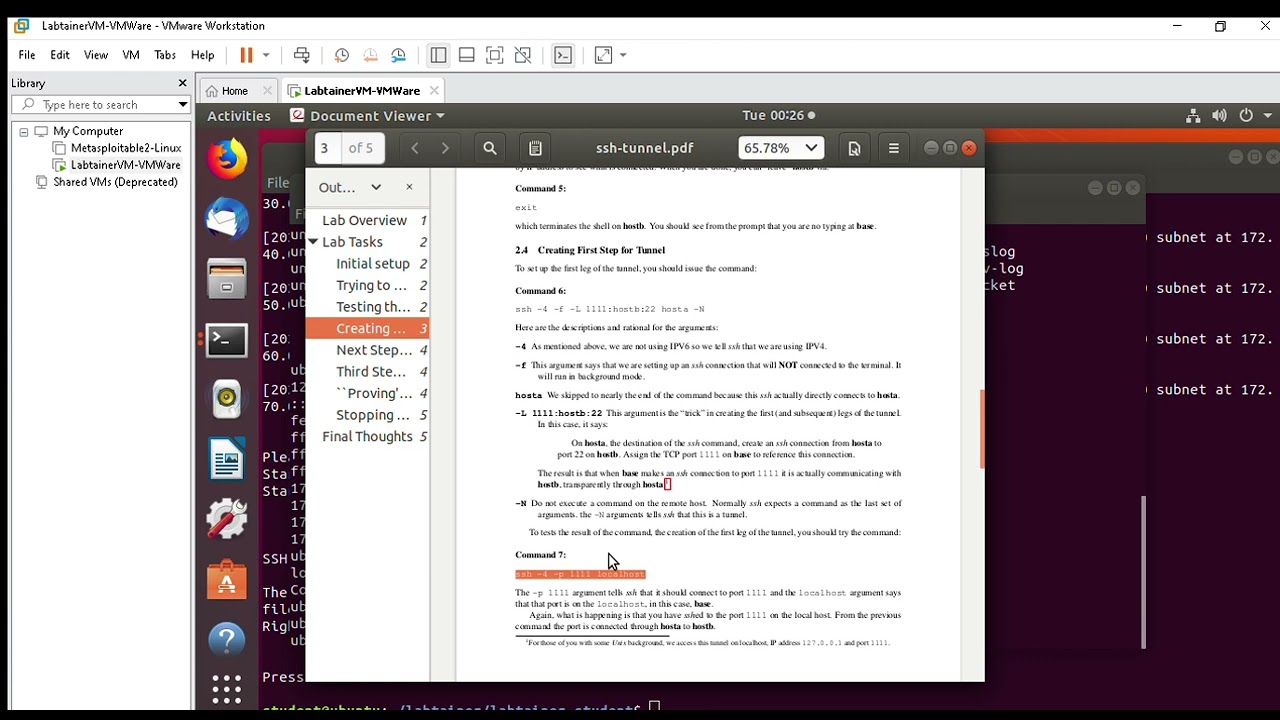Click the revert to snapshot icon

(370, 55)
